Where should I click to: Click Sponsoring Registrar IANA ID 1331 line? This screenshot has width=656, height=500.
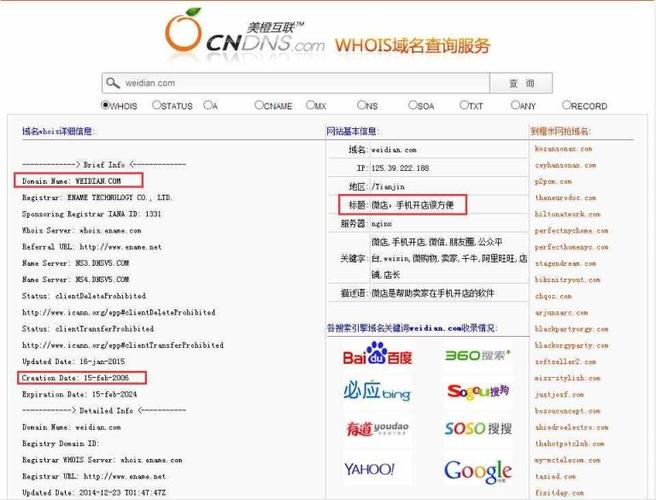[91, 214]
